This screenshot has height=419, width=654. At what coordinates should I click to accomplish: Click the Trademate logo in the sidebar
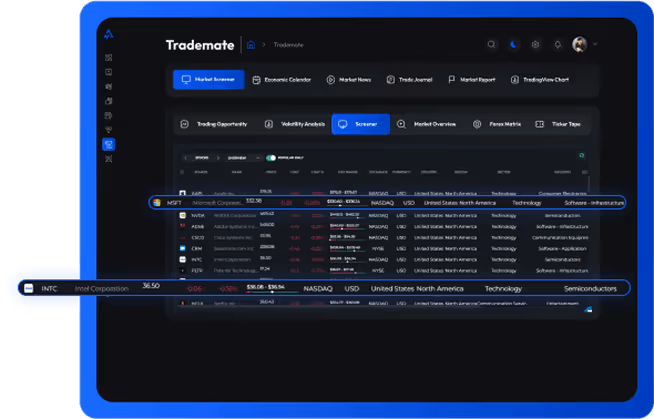(108, 33)
